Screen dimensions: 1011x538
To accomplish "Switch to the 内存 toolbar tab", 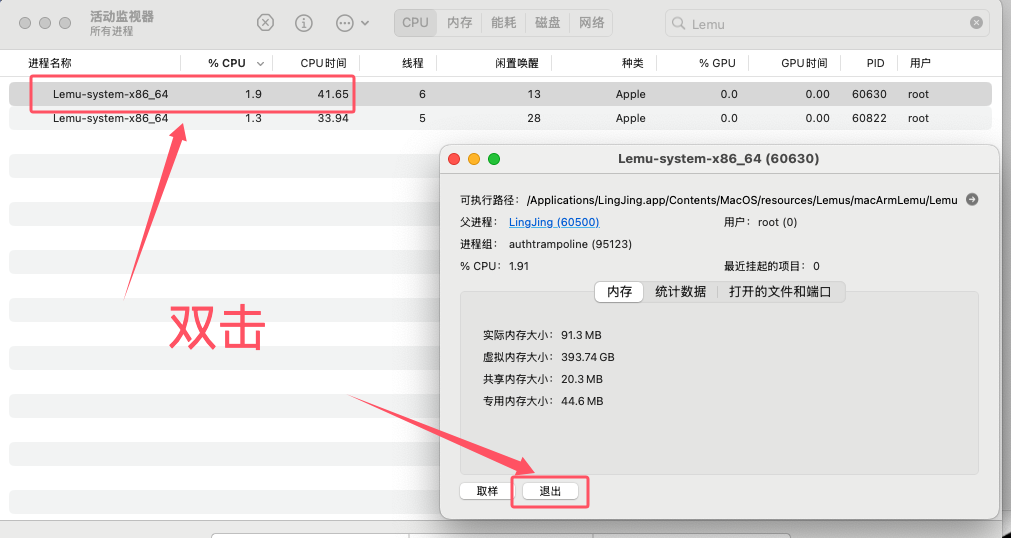I will [459, 23].
